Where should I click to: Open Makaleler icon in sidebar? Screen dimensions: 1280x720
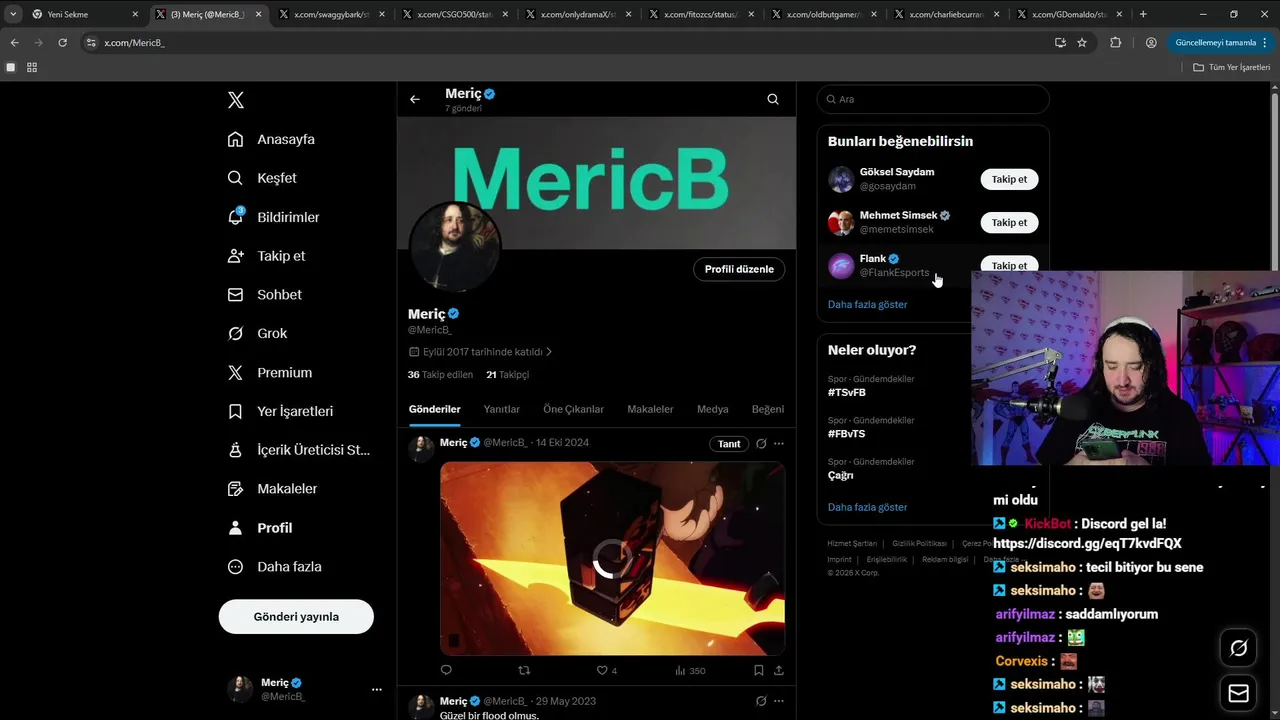235,489
